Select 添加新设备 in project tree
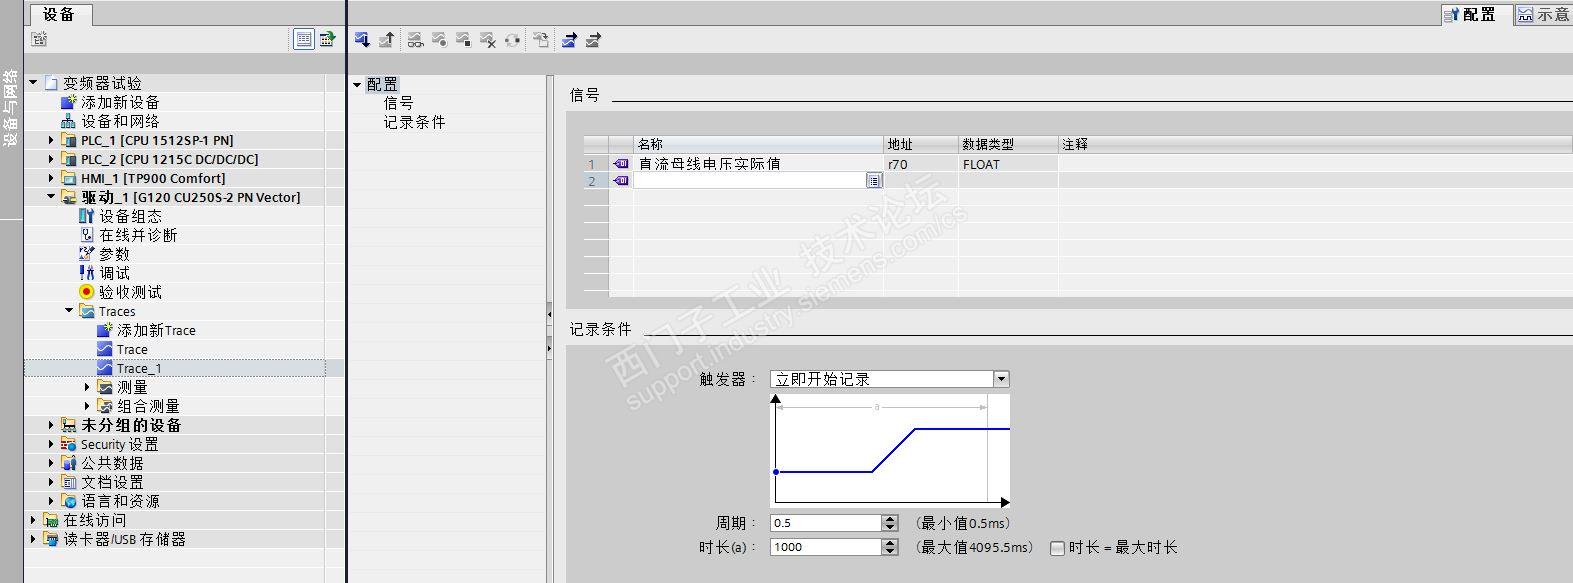This screenshot has width=1573, height=583. click(x=120, y=102)
